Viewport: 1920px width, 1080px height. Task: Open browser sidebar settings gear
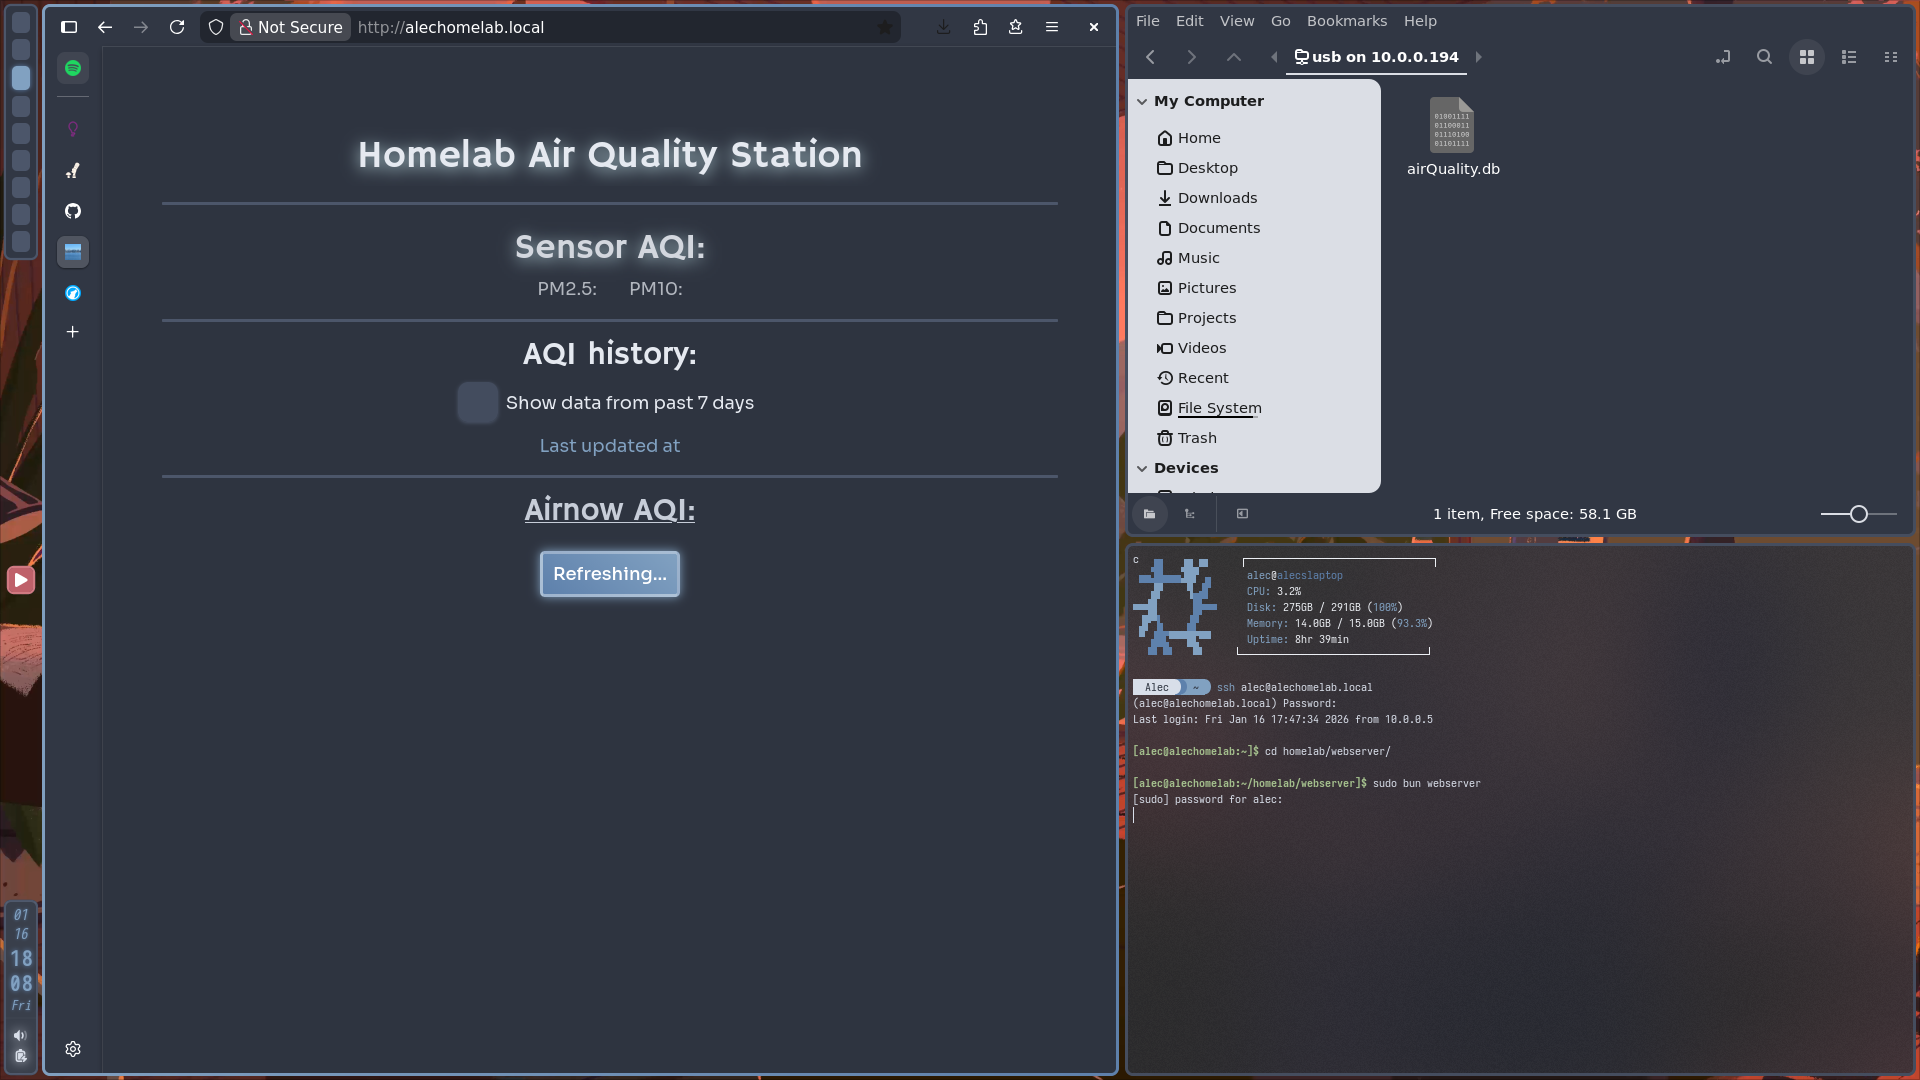pos(73,1049)
